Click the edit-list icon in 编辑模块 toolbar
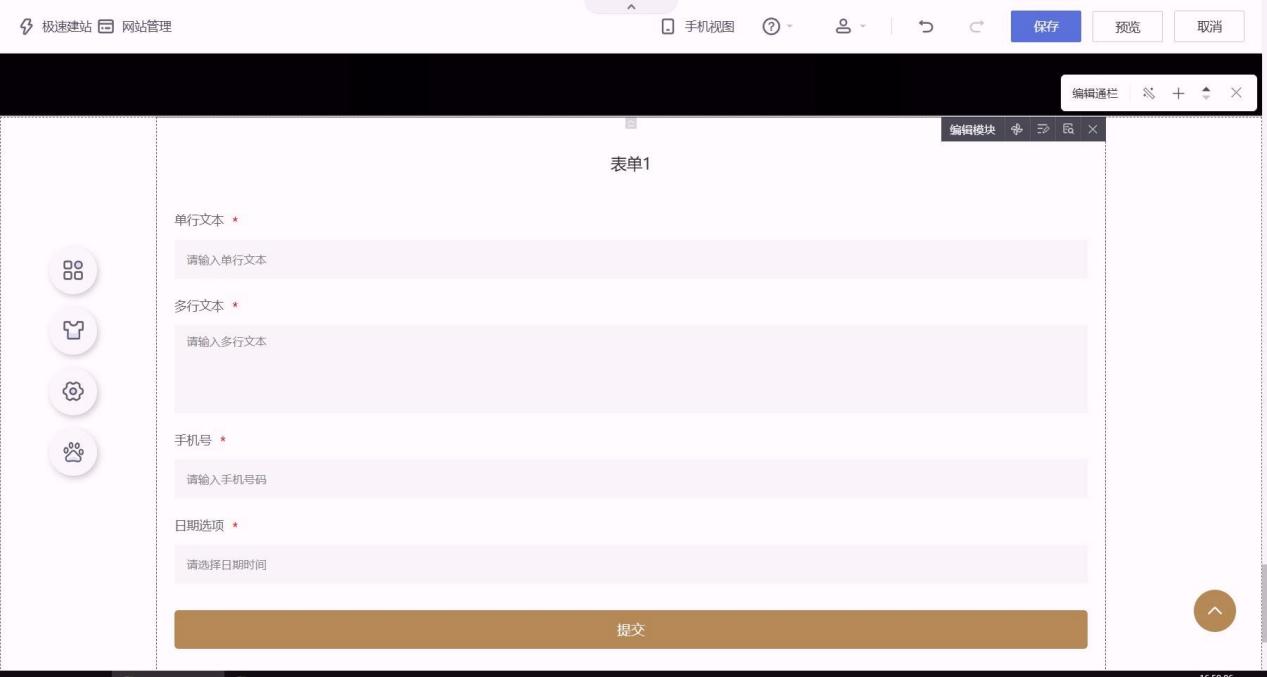Image resolution: width=1267 pixels, height=677 pixels. tap(1042, 129)
